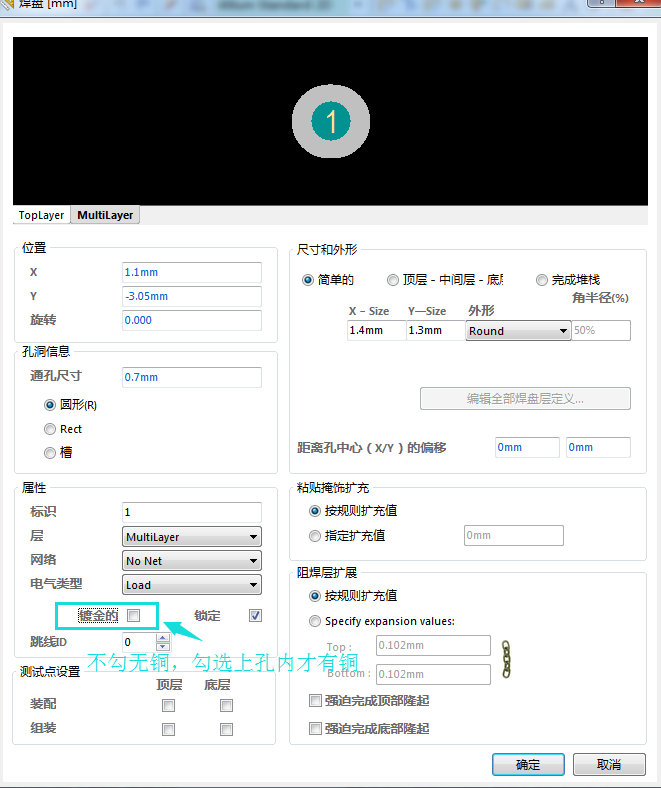This screenshot has height=788, width=661.
Task: Enable the 镀金的 (plated) checkbox
Action: pos(134,615)
